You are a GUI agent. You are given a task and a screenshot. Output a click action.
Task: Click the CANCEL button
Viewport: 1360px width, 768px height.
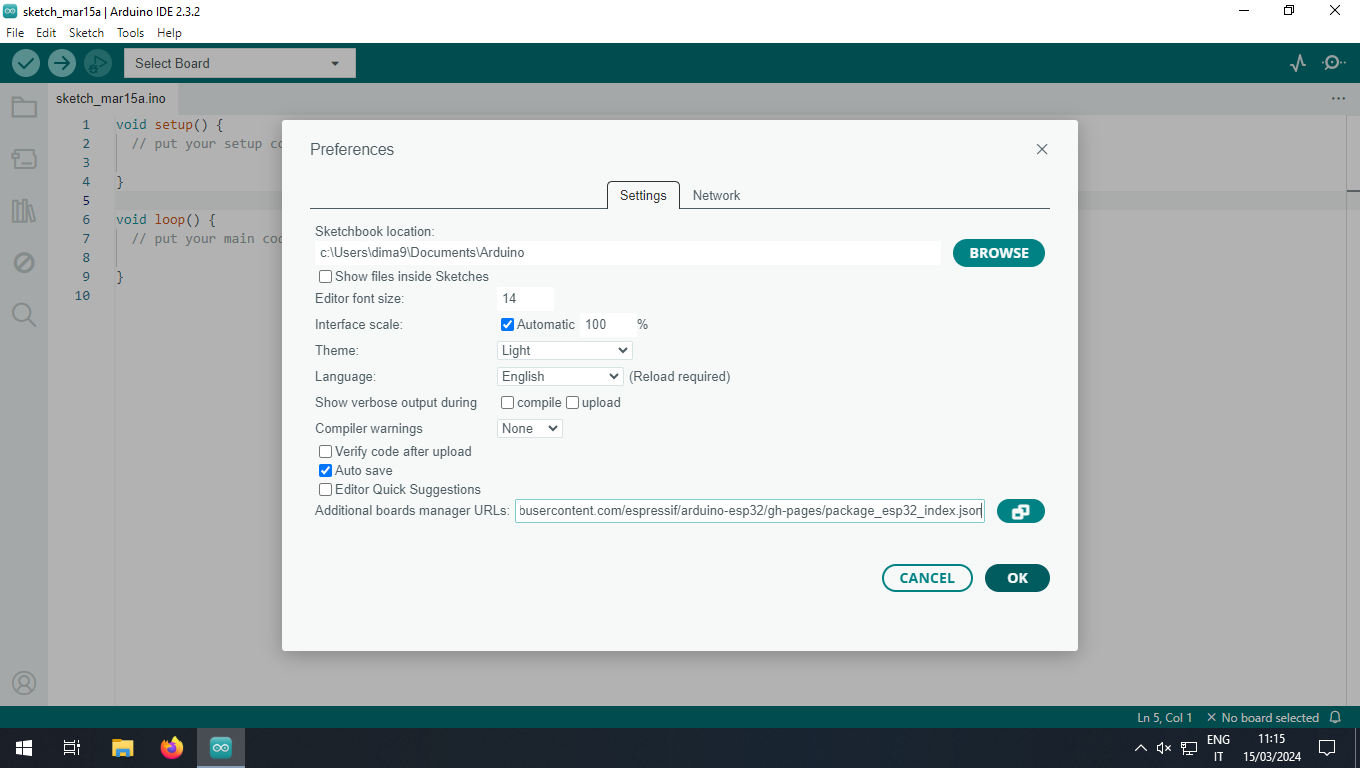[x=927, y=578]
